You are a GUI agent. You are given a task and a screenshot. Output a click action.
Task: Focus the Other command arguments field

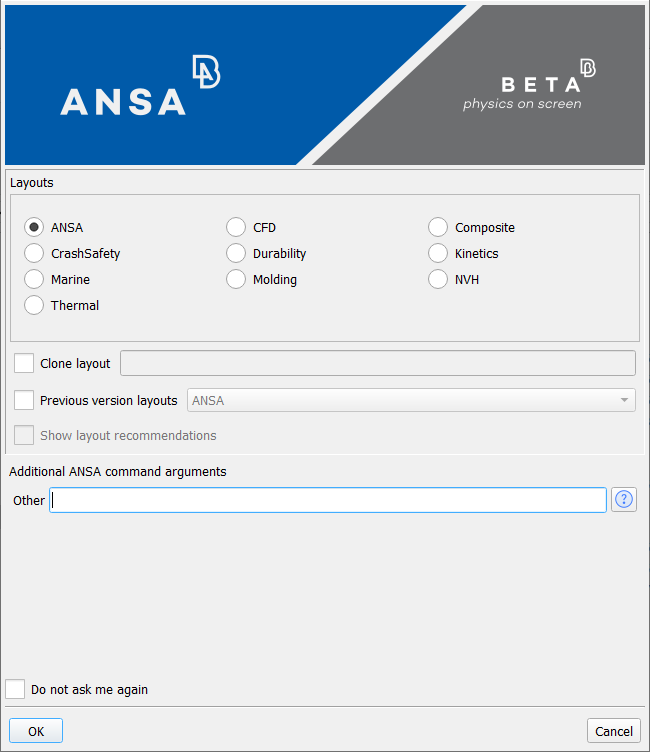328,500
